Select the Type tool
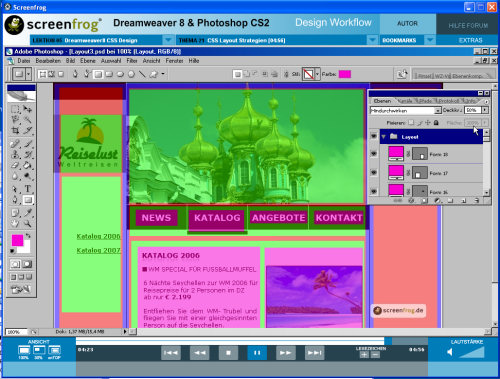Screen dimensions: 500x379 pyautogui.click(x=28, y=189)
